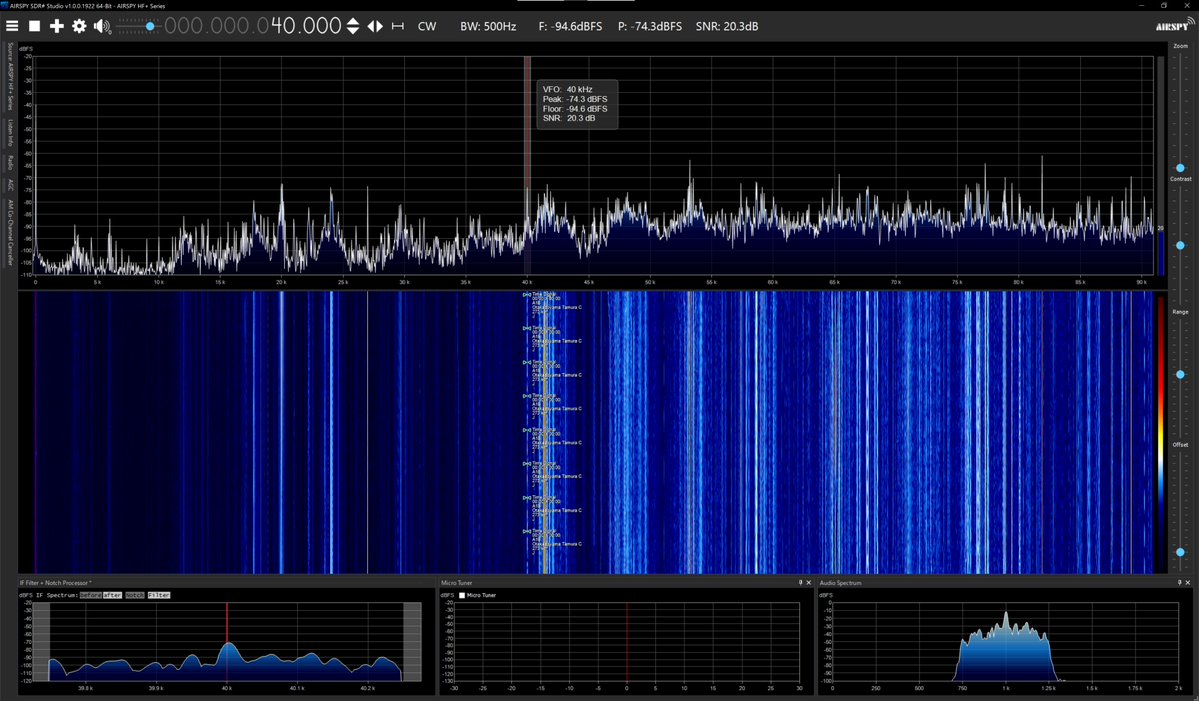The height and width of the screenshot is (701, 1199).
Task: Open the hamburger main menu
Action: pos(11,26)
